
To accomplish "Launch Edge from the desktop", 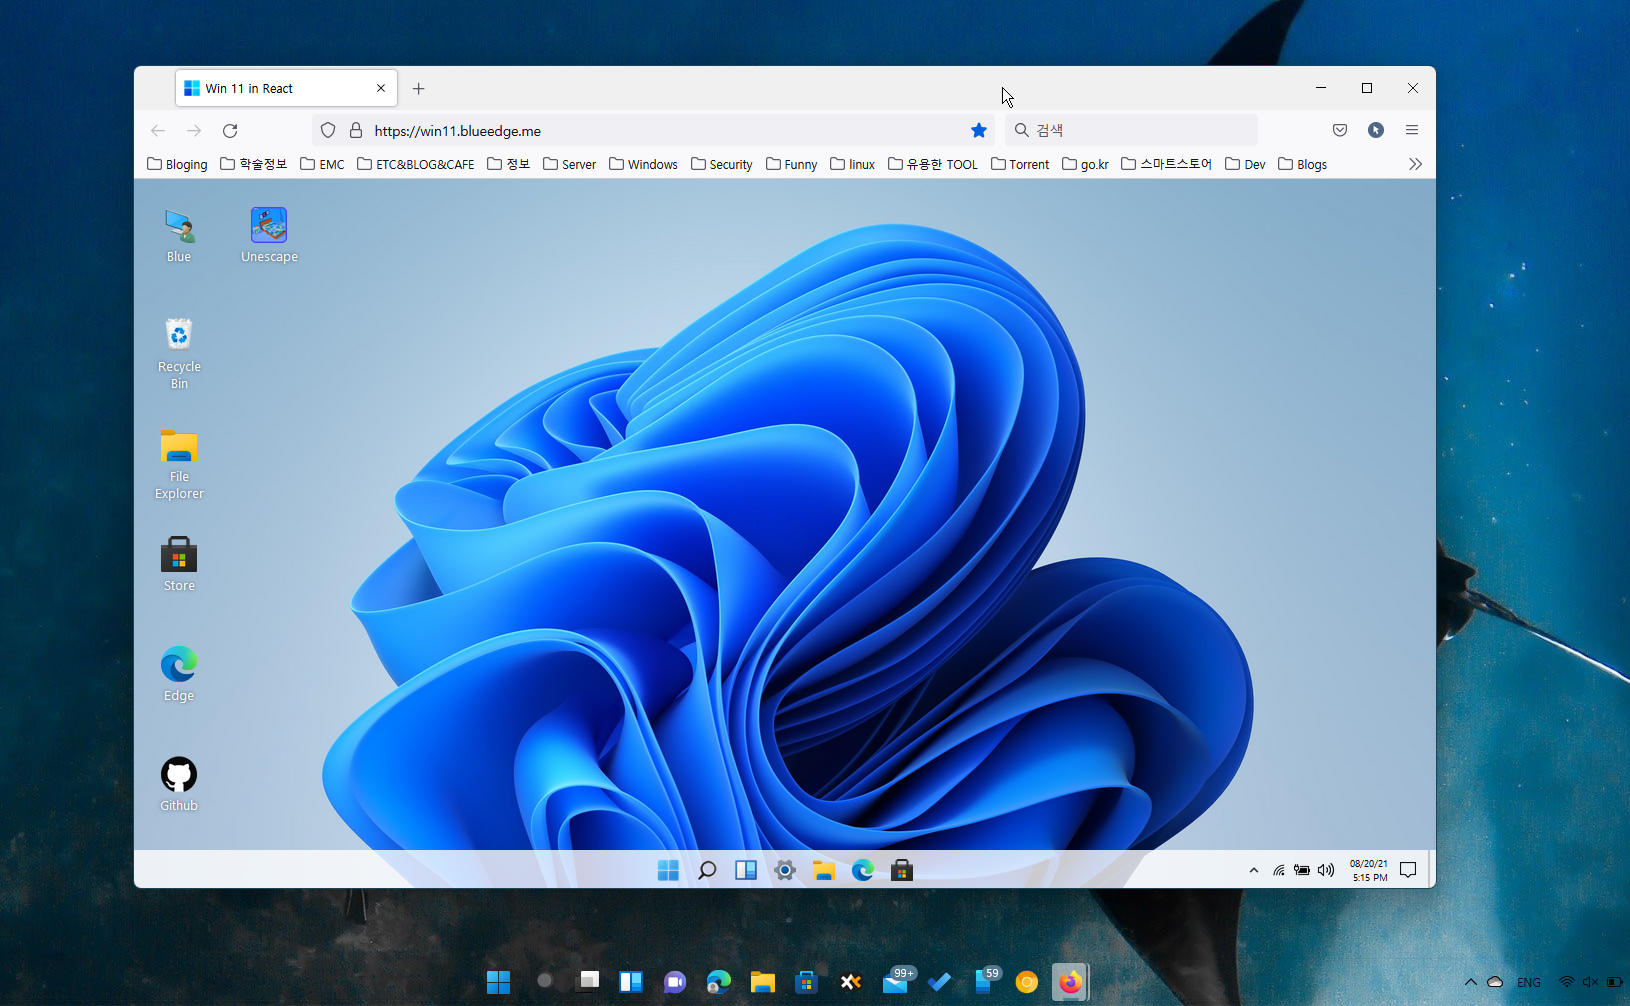I will [x=179, y=674].
